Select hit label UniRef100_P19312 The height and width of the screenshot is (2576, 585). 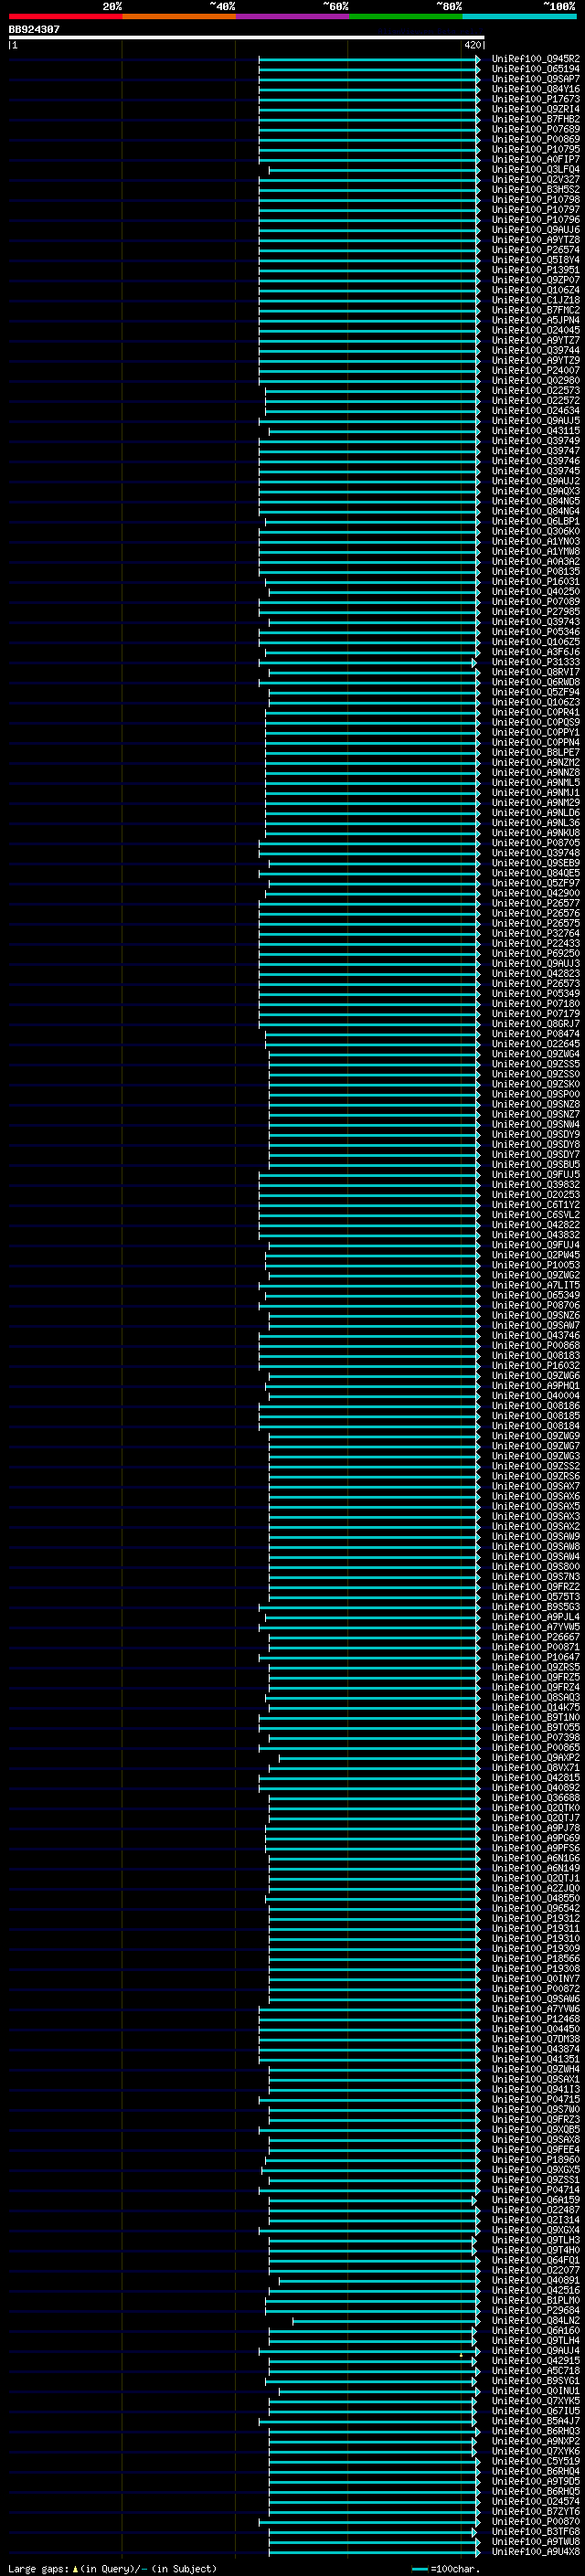click(535, 1918)
